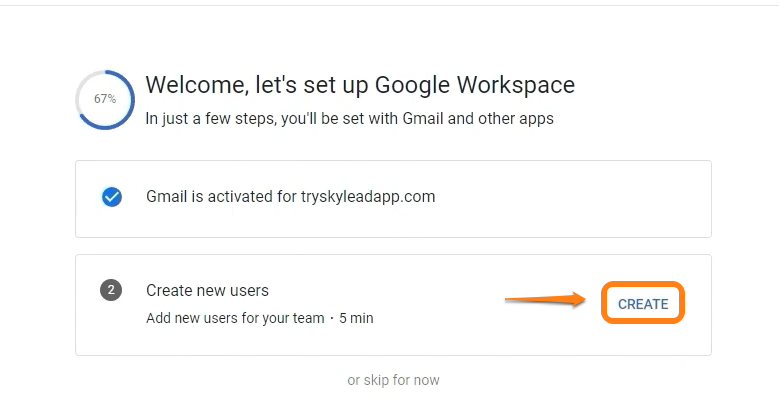This screenshot has height=403, width=779.
Task: Click the blue Gmail activated checkmark
Action: [x=112, y=197]
